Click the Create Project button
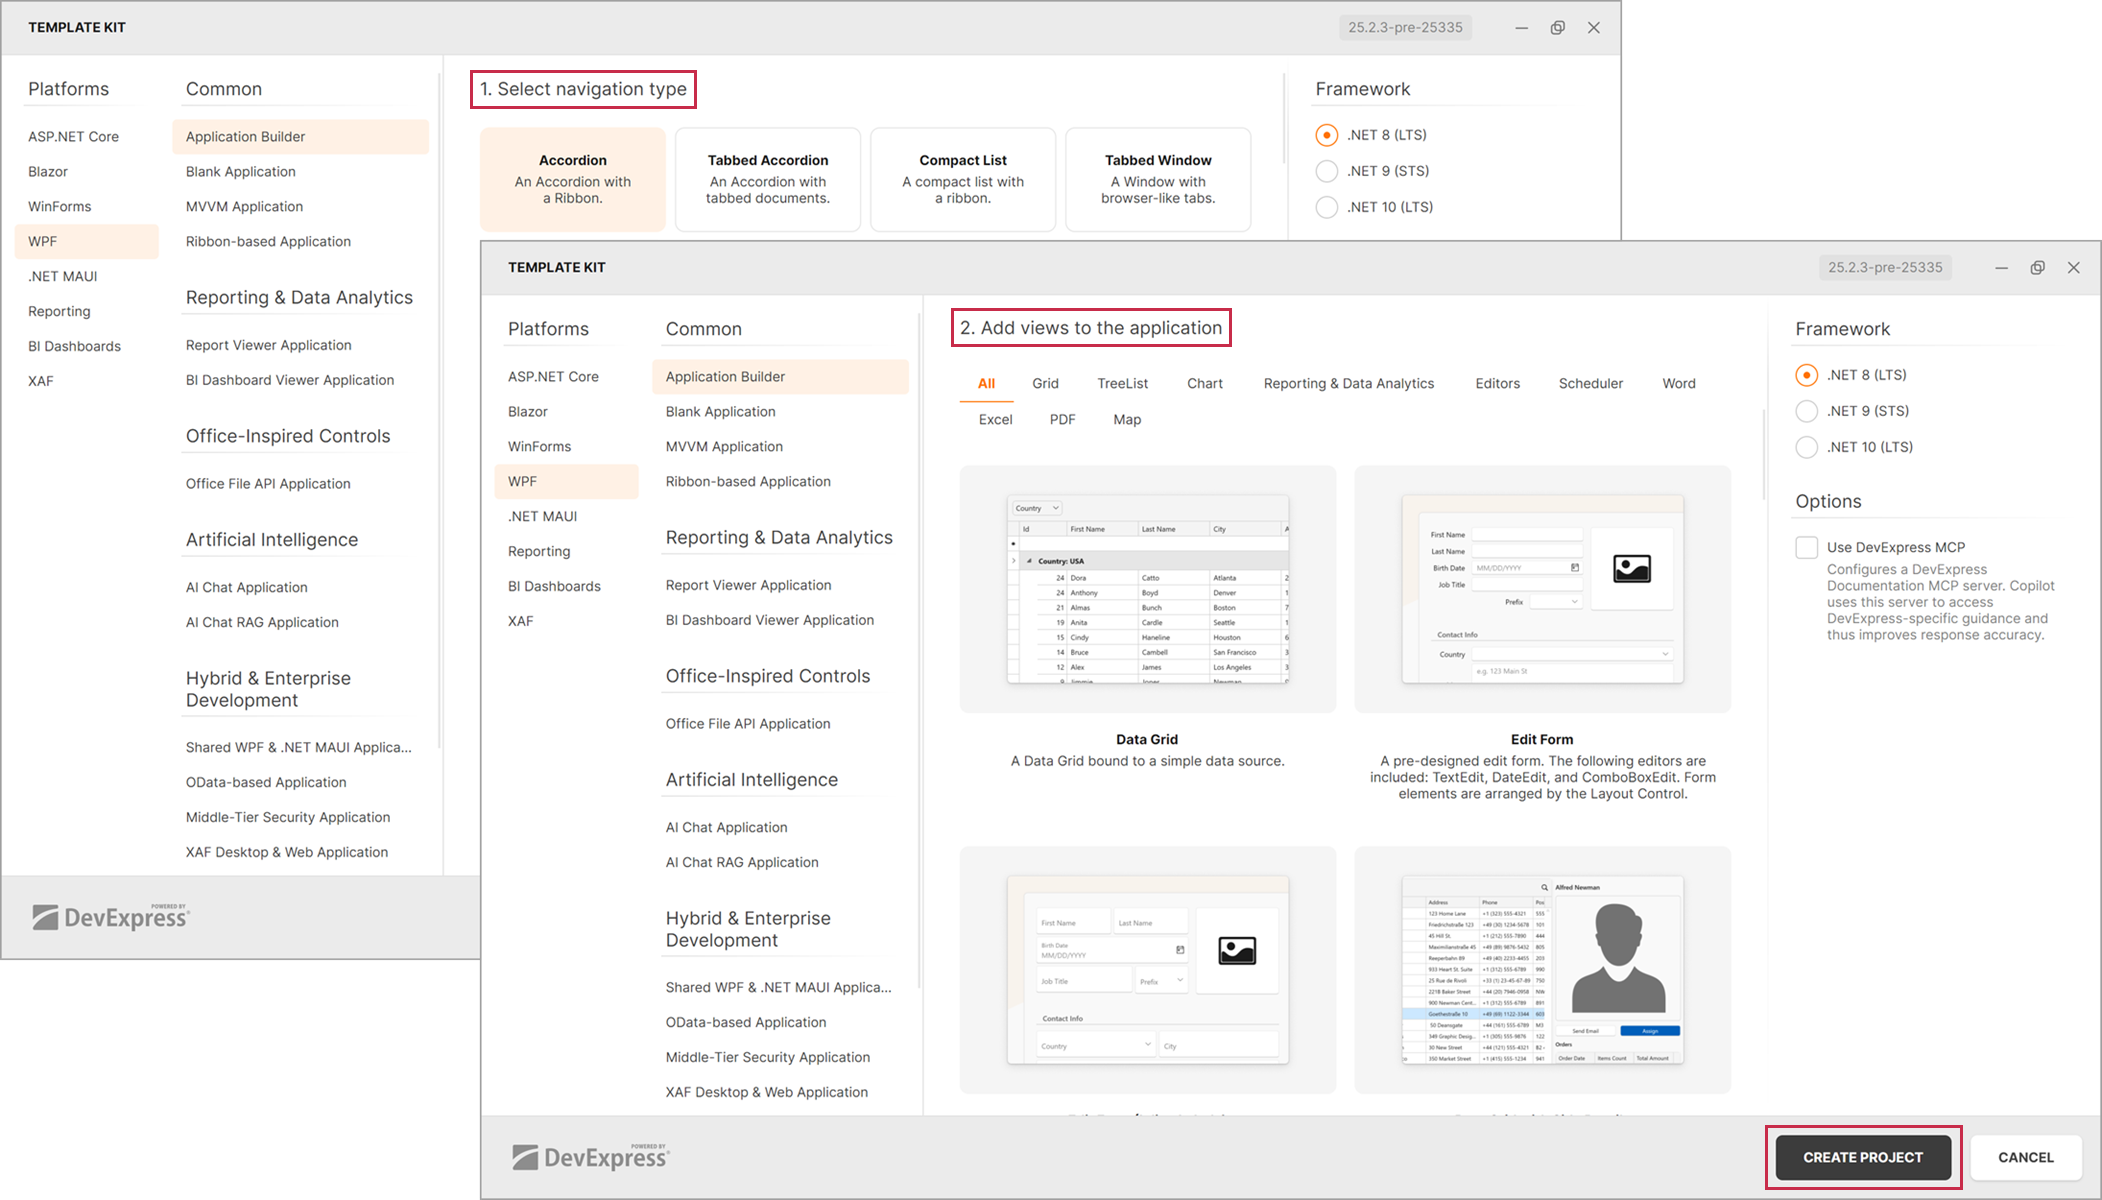 pyautogui.click(x=1862, y=1157)
